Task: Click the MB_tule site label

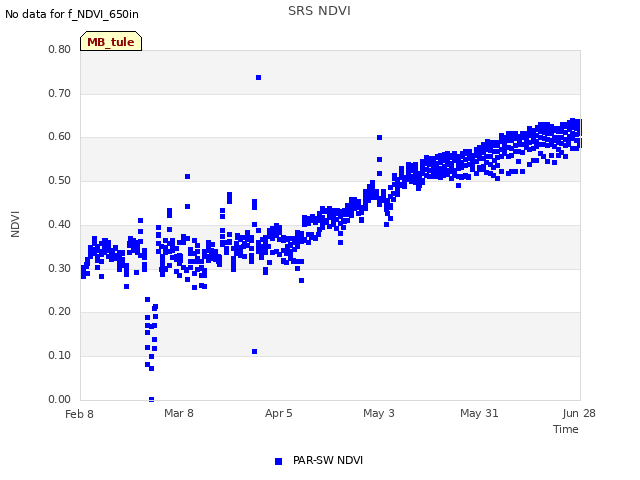Action: pos(111,42)
